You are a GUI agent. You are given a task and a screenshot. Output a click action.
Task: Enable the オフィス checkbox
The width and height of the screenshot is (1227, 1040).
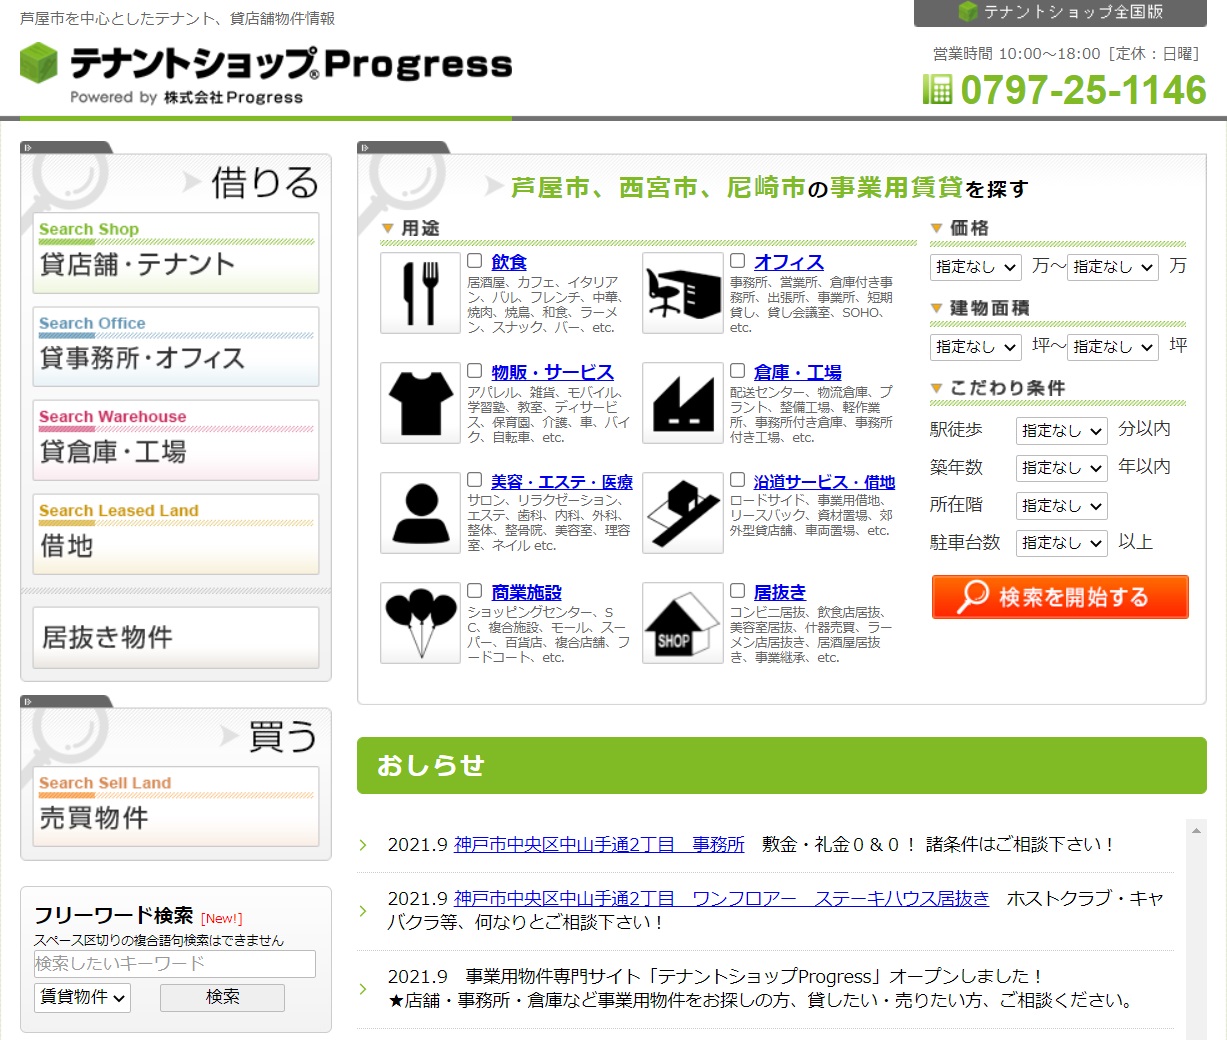coord(738,261)
